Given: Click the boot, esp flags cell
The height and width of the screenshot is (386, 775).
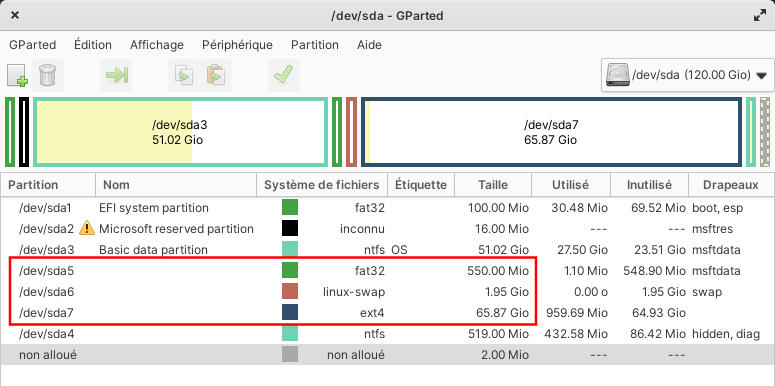Looking at the screenshot, I should pos(717,208).
